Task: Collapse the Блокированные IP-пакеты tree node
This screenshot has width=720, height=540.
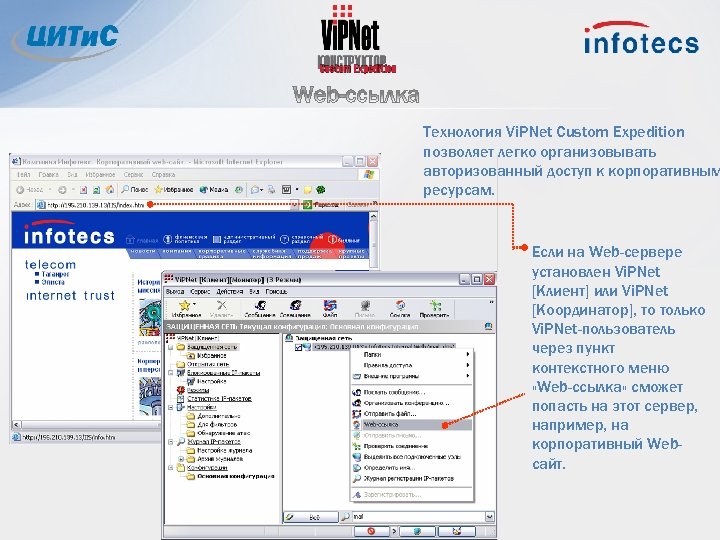Action: point(171,373)
